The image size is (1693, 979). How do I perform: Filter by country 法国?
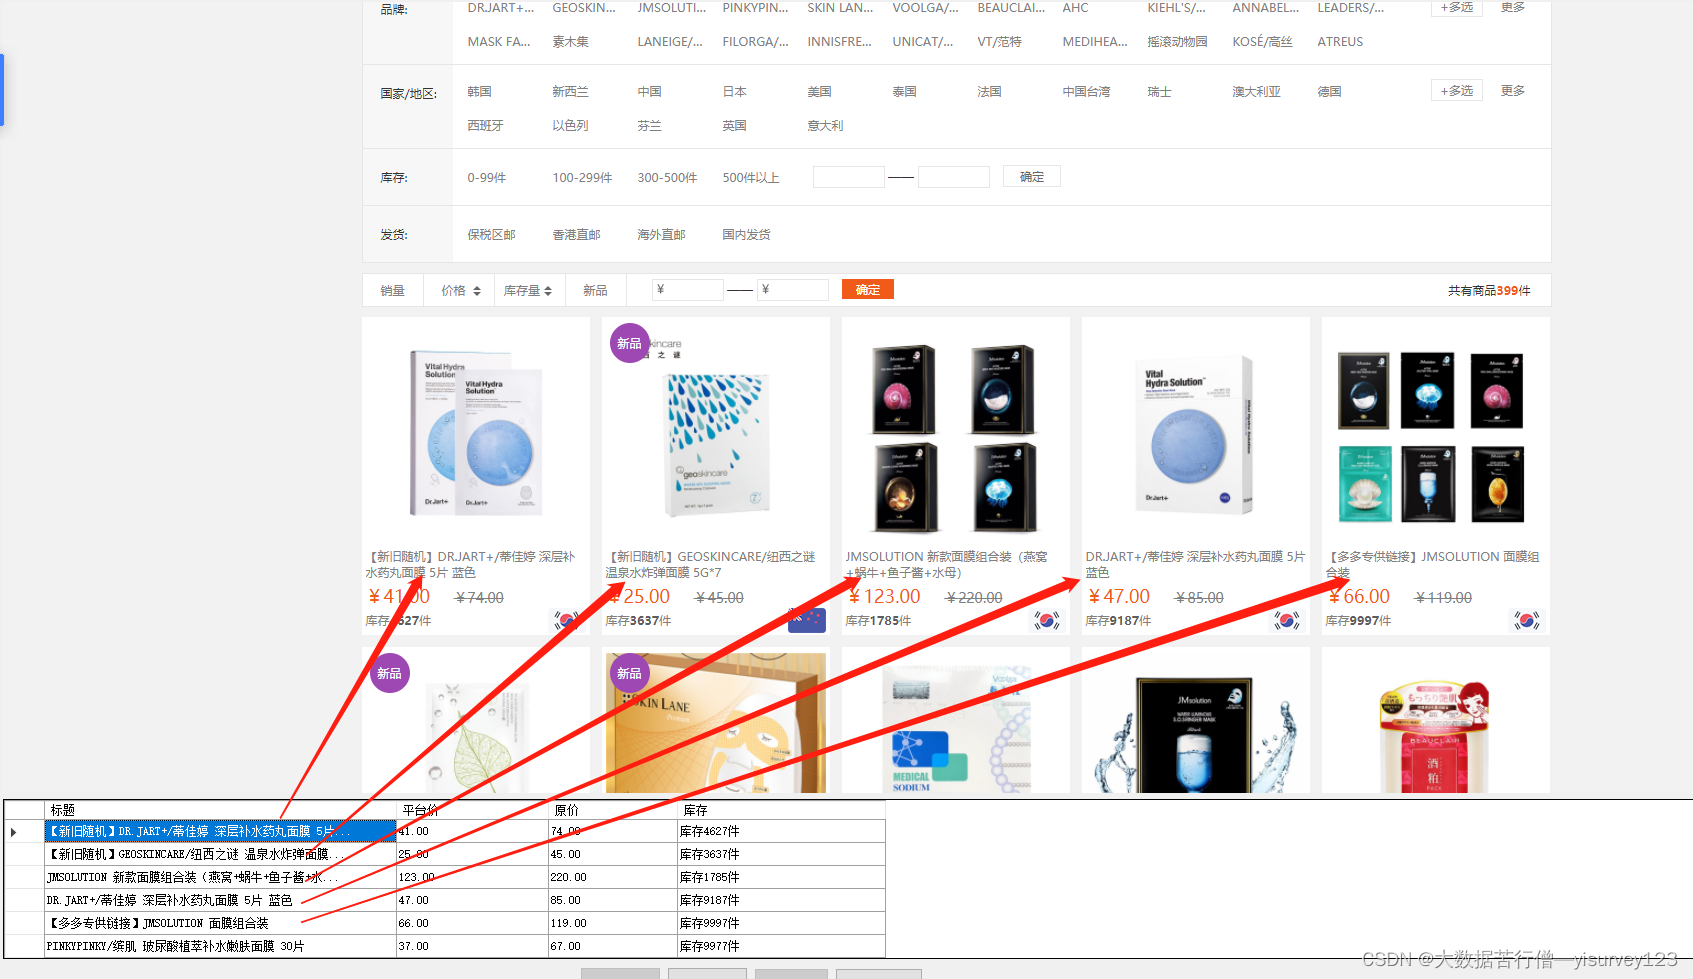990,92
